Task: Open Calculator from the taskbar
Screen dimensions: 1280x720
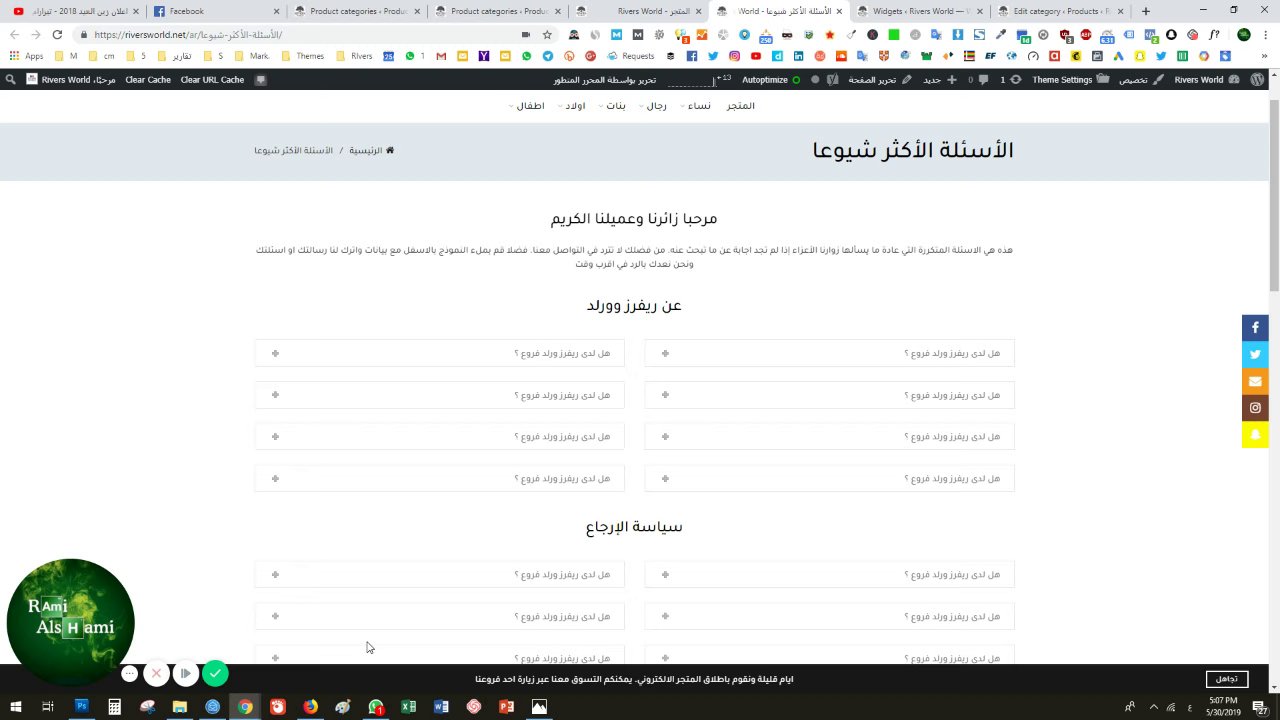Action: (114, 706)
